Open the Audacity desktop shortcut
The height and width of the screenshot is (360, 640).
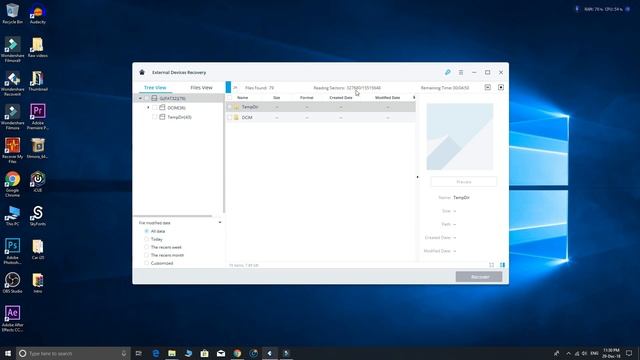tap(38, 14)
